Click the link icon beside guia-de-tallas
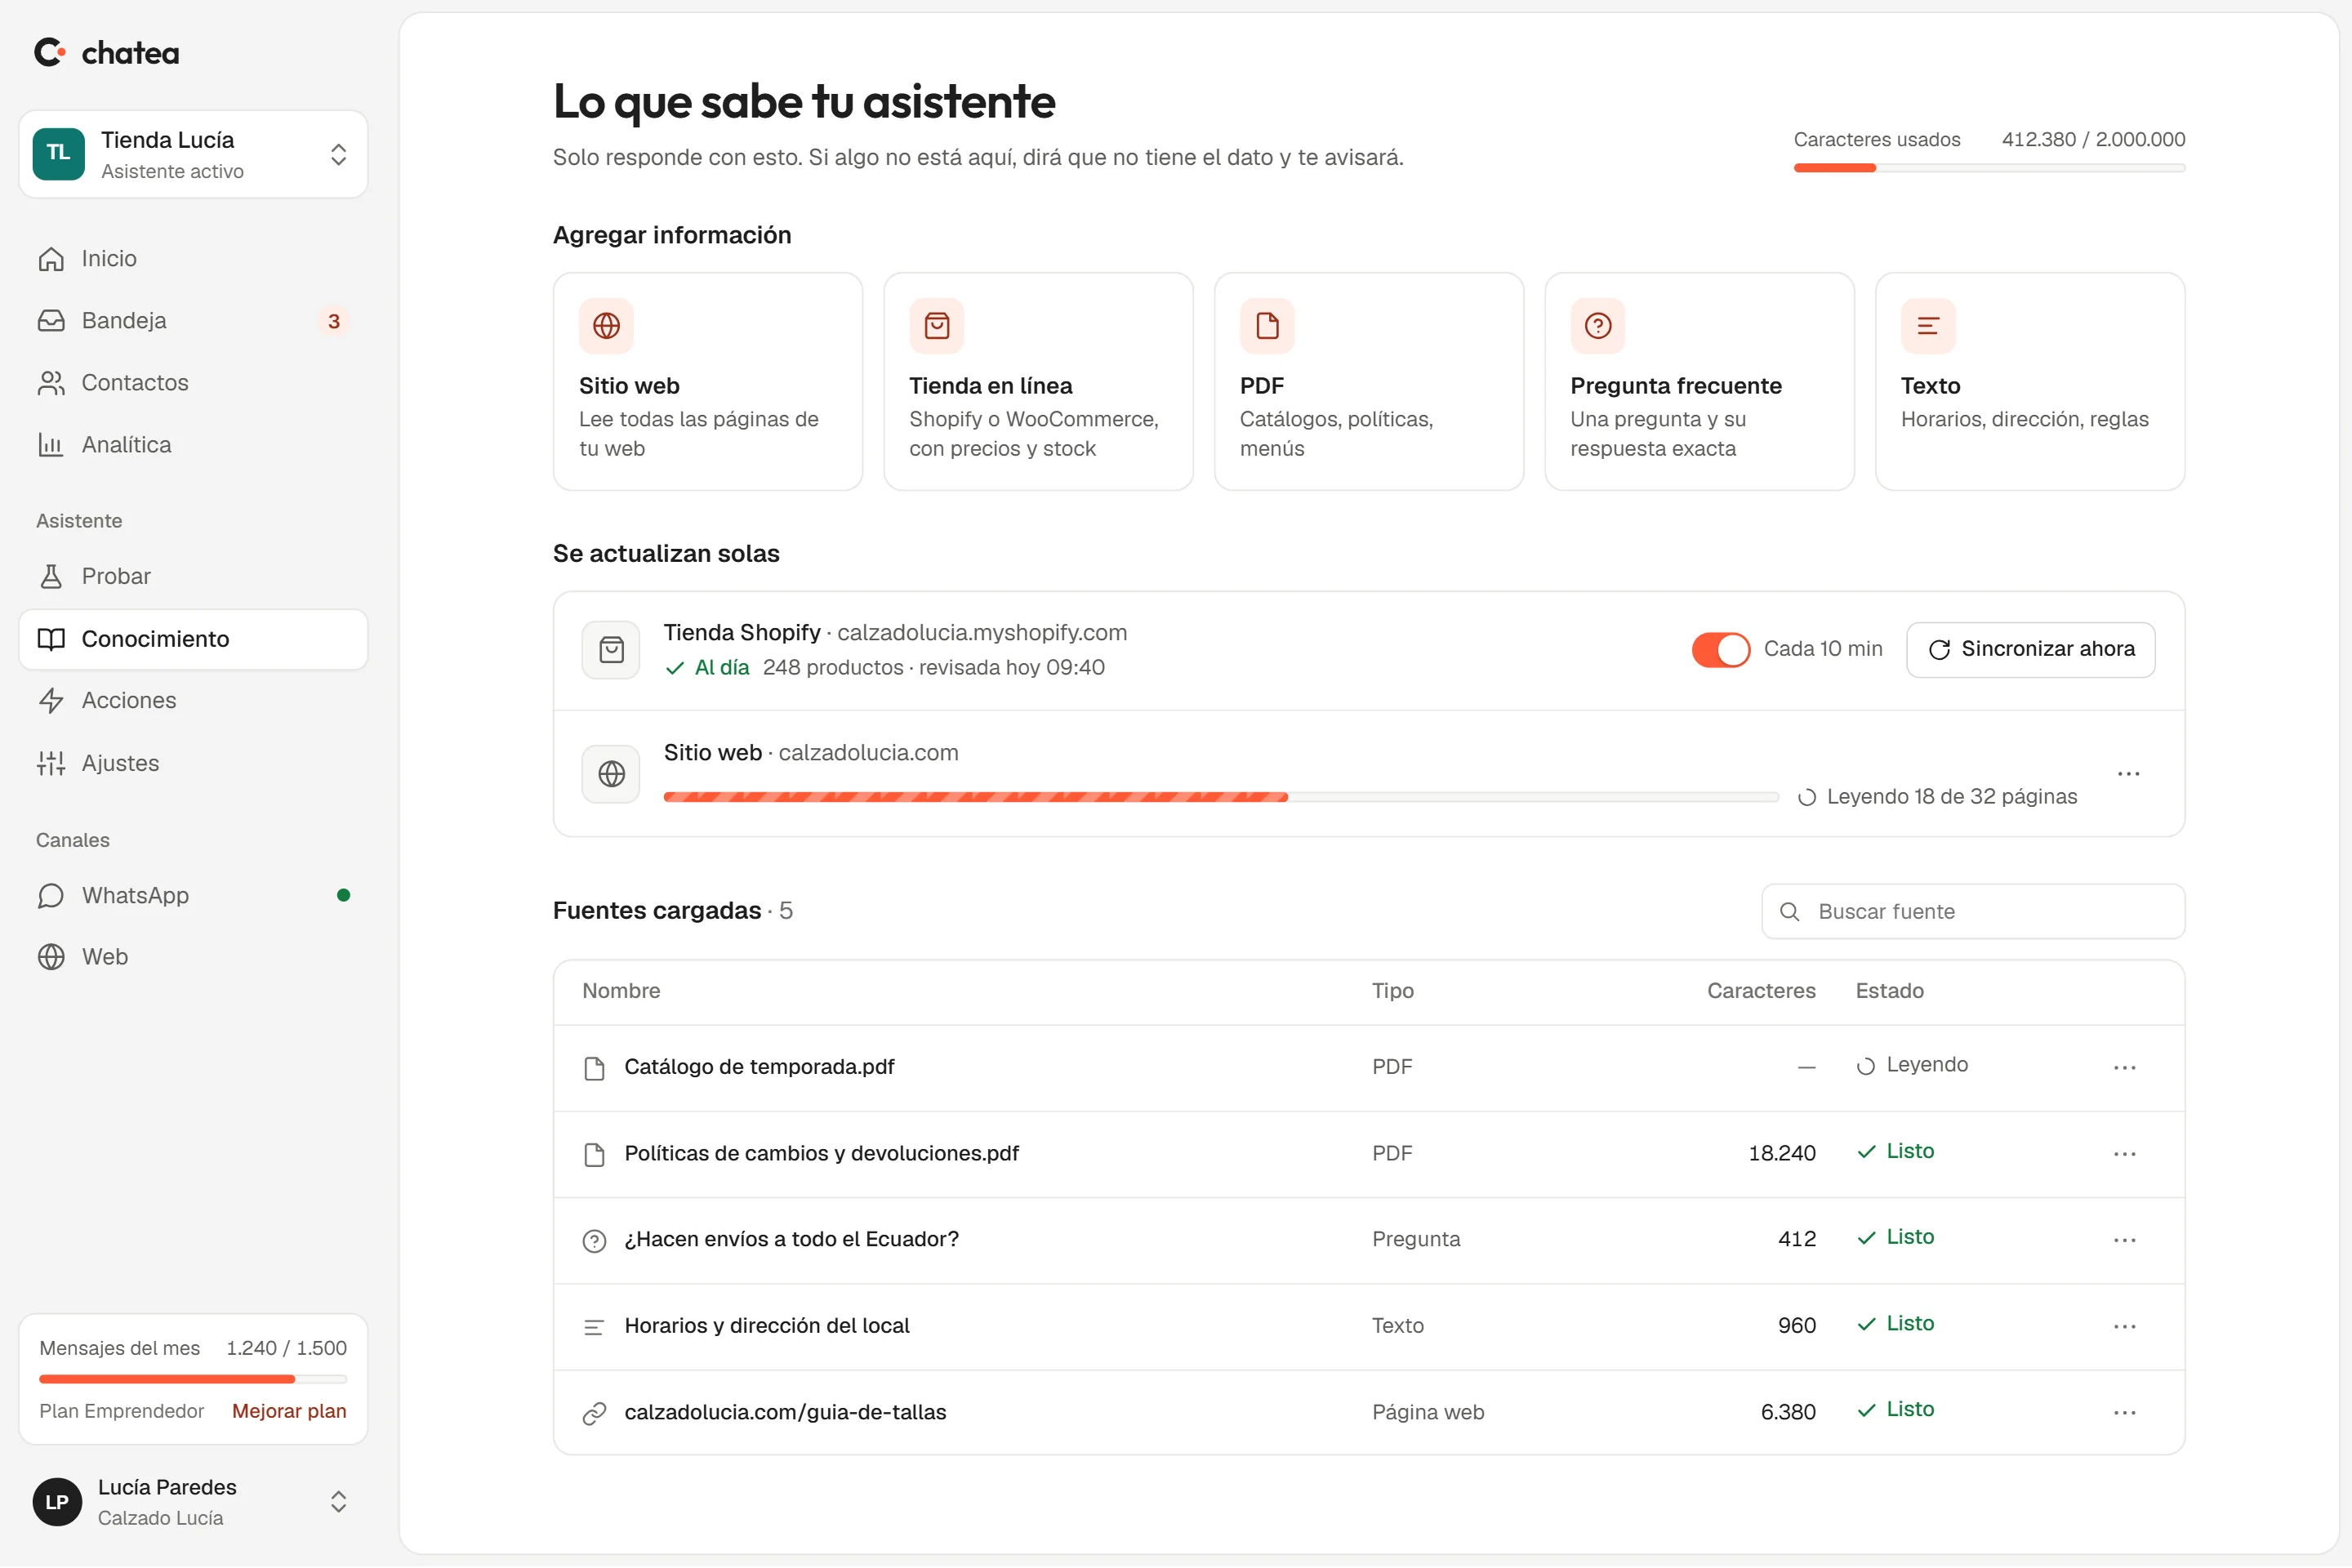 click(x=594, y=1413)
